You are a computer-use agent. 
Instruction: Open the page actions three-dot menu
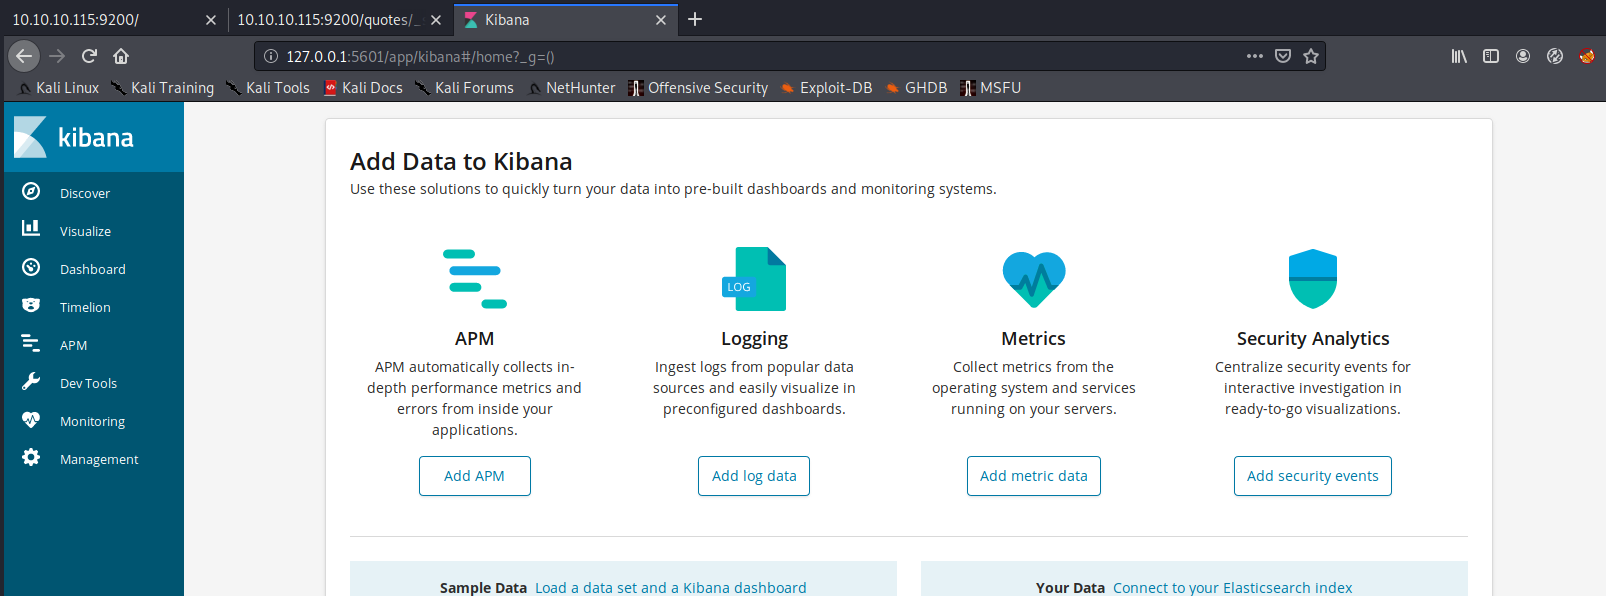(1254, 56)
